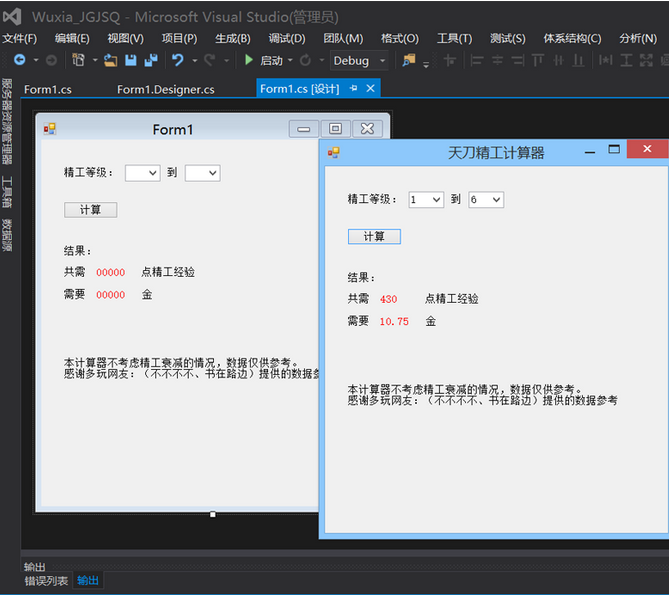Open the starting level dropdown showing 1
669x595 pixels.
click(x=426, y=200)
